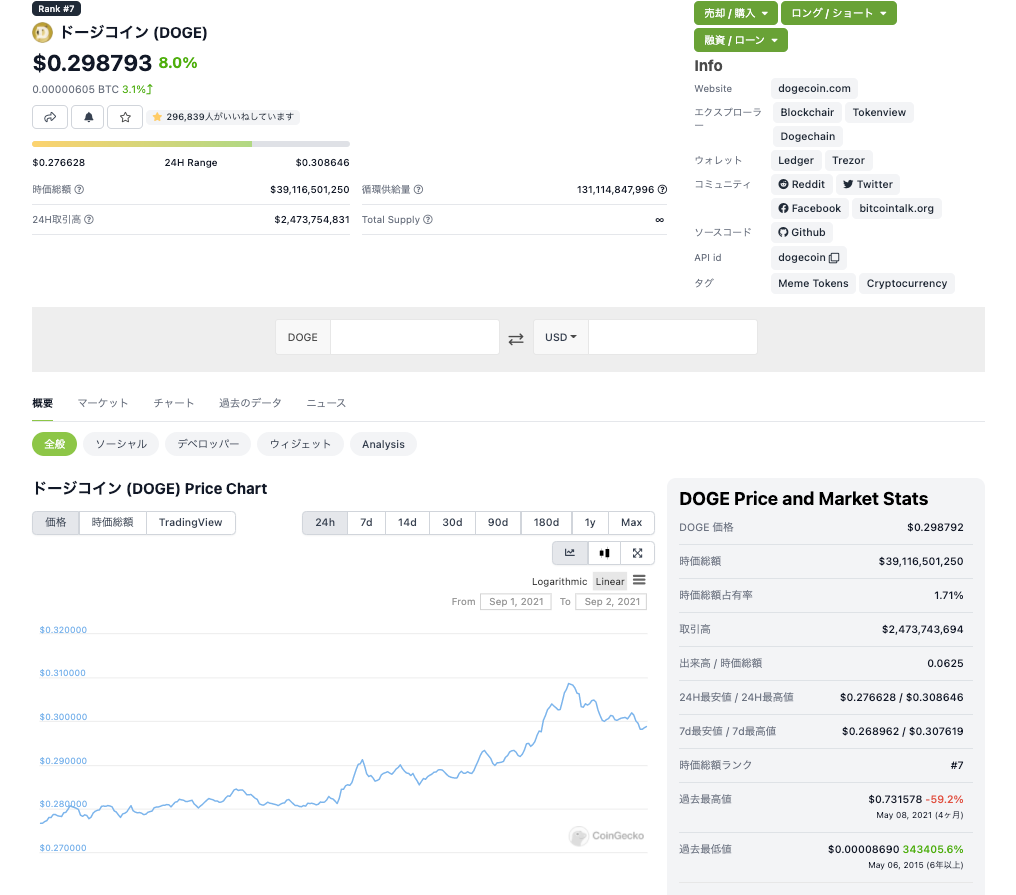
Task: Open the USD currency selector
Action: coord(561,337)
